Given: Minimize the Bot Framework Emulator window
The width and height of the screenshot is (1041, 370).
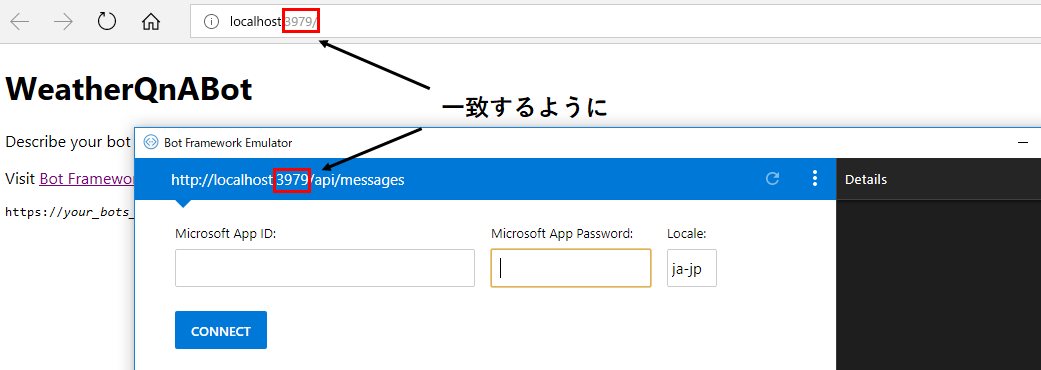Looking at the screenshot, I should [x=1023, y=142].
